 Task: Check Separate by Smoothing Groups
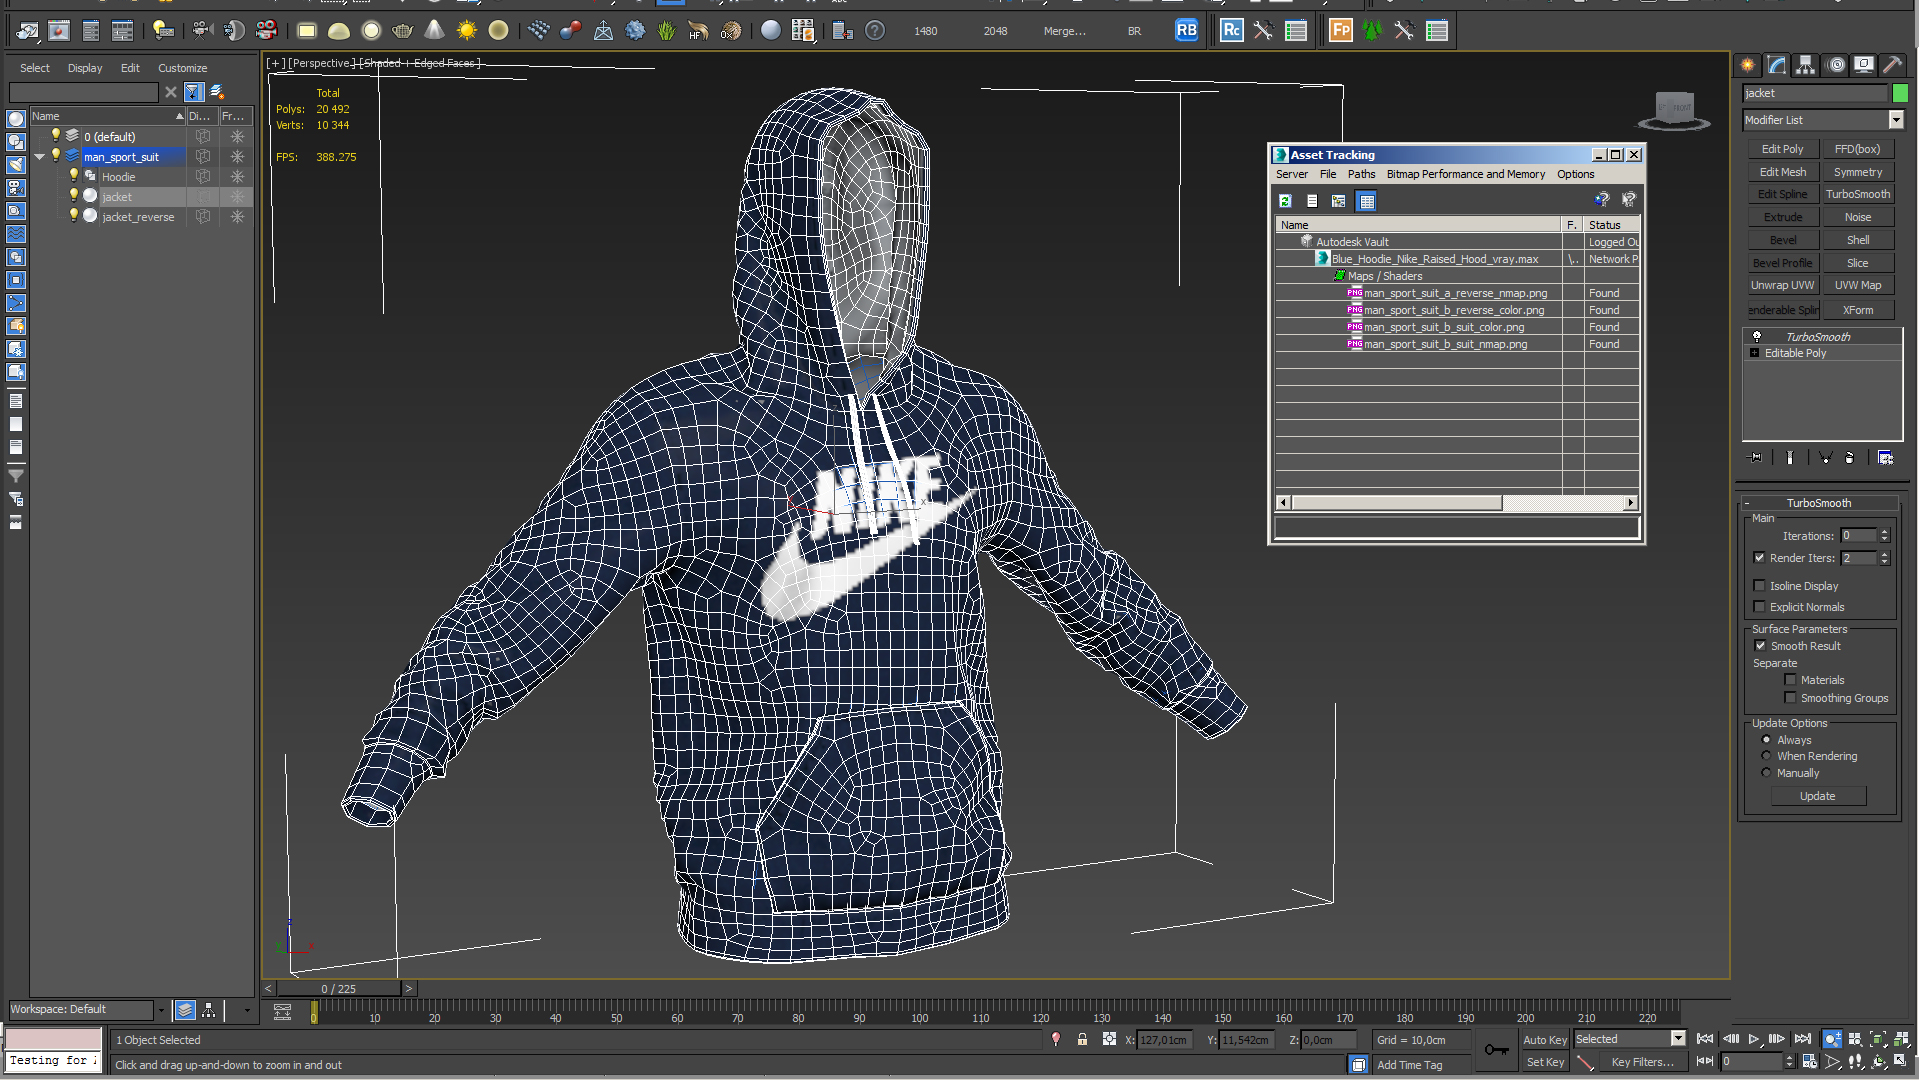pyautogui.click(x=1790, y=698)
